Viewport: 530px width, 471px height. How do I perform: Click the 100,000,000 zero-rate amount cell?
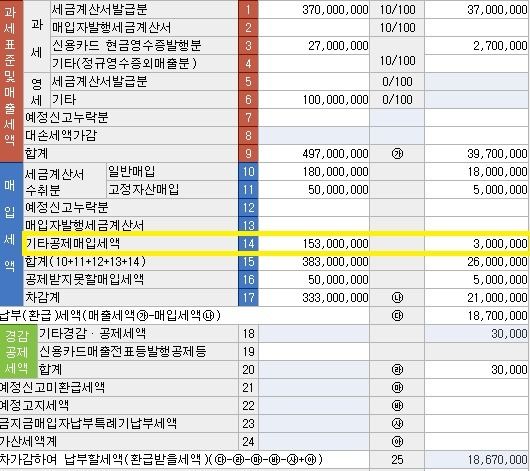pyautogui.click(x=314, y=99)
